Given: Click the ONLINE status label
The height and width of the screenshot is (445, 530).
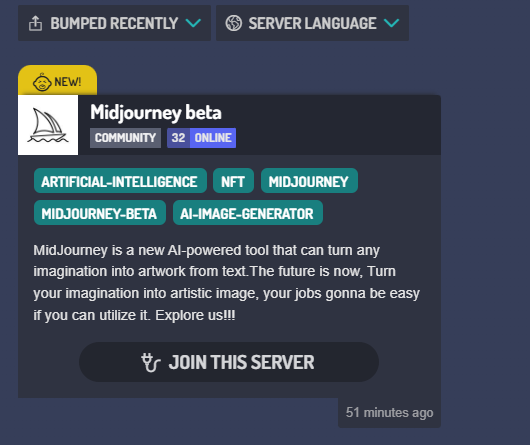Looking at the screenshot, I should pyautogui.click(x=213, y=138).
